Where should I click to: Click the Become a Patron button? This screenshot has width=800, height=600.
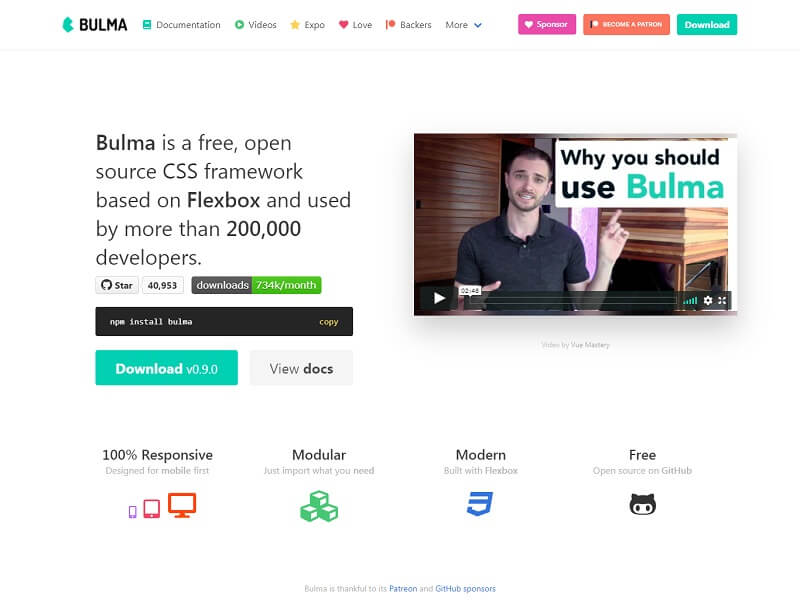pos(626,24)
